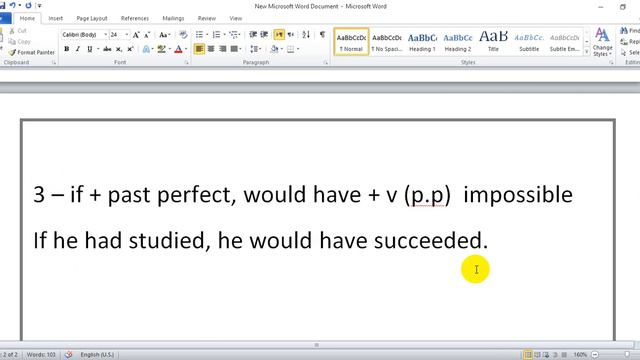
Task: Justify the text
Action: [234, 49]
